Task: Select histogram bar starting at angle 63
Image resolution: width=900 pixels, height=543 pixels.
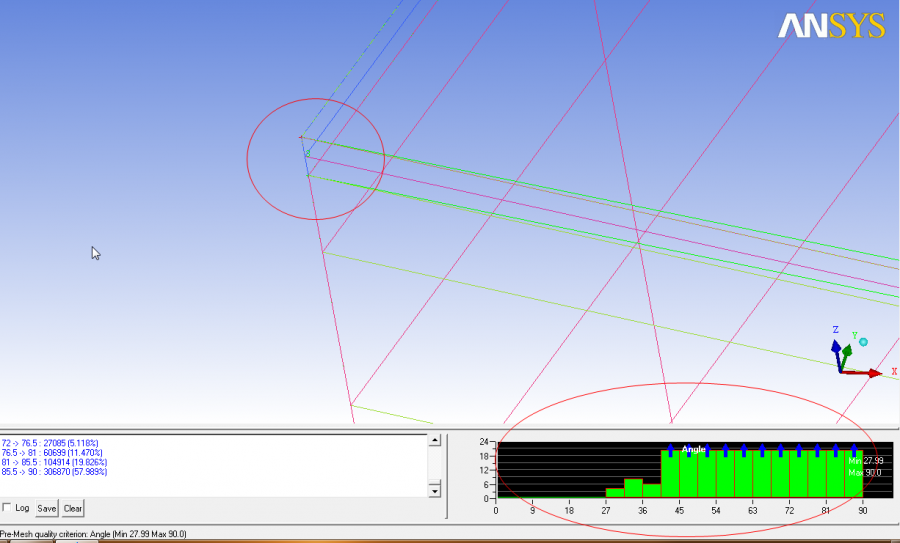Action: pyautogui.click(x=762, y=474)
